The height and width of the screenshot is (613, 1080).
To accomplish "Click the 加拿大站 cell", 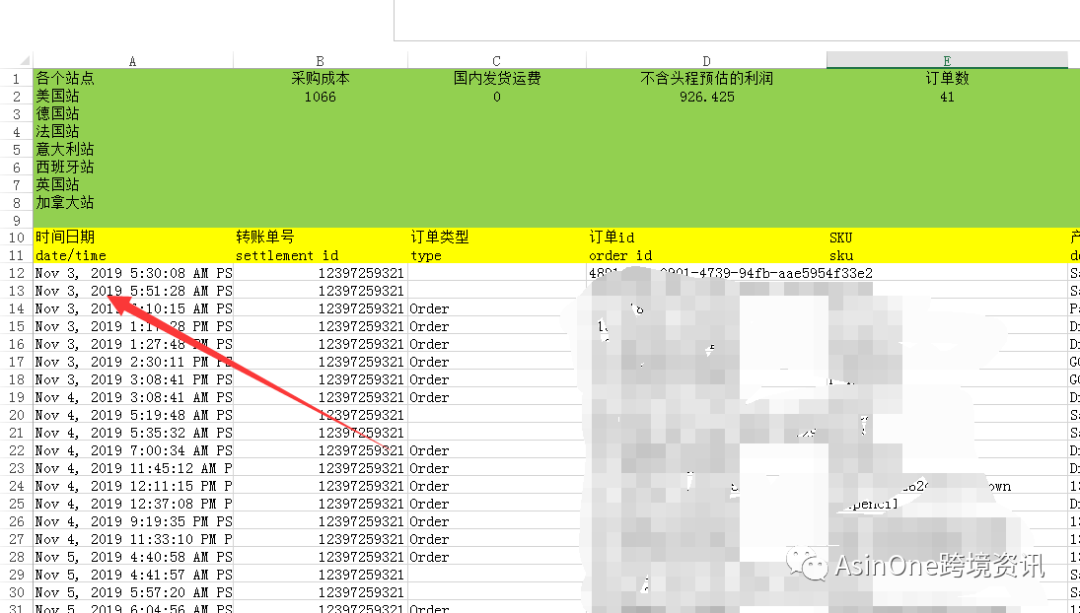I will pos(133,202).
